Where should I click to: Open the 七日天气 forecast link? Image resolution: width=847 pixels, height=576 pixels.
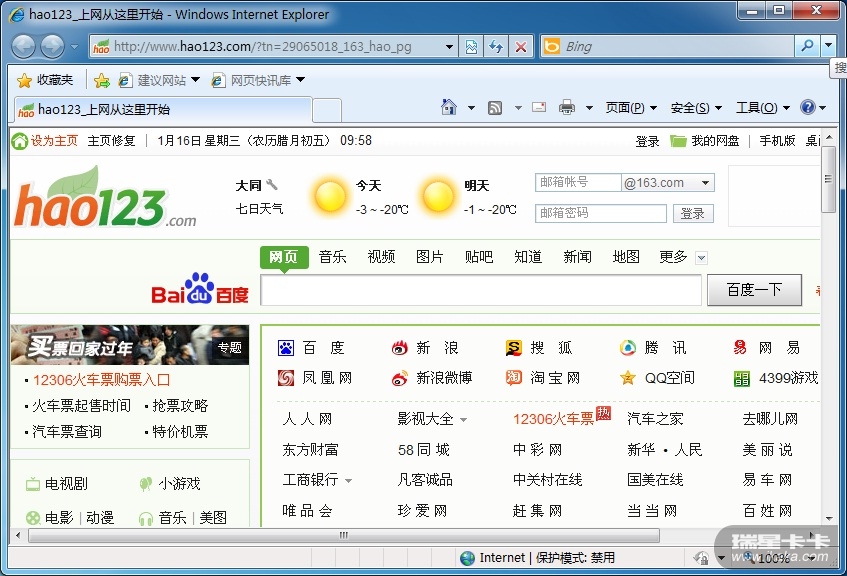tap(259, 209)
